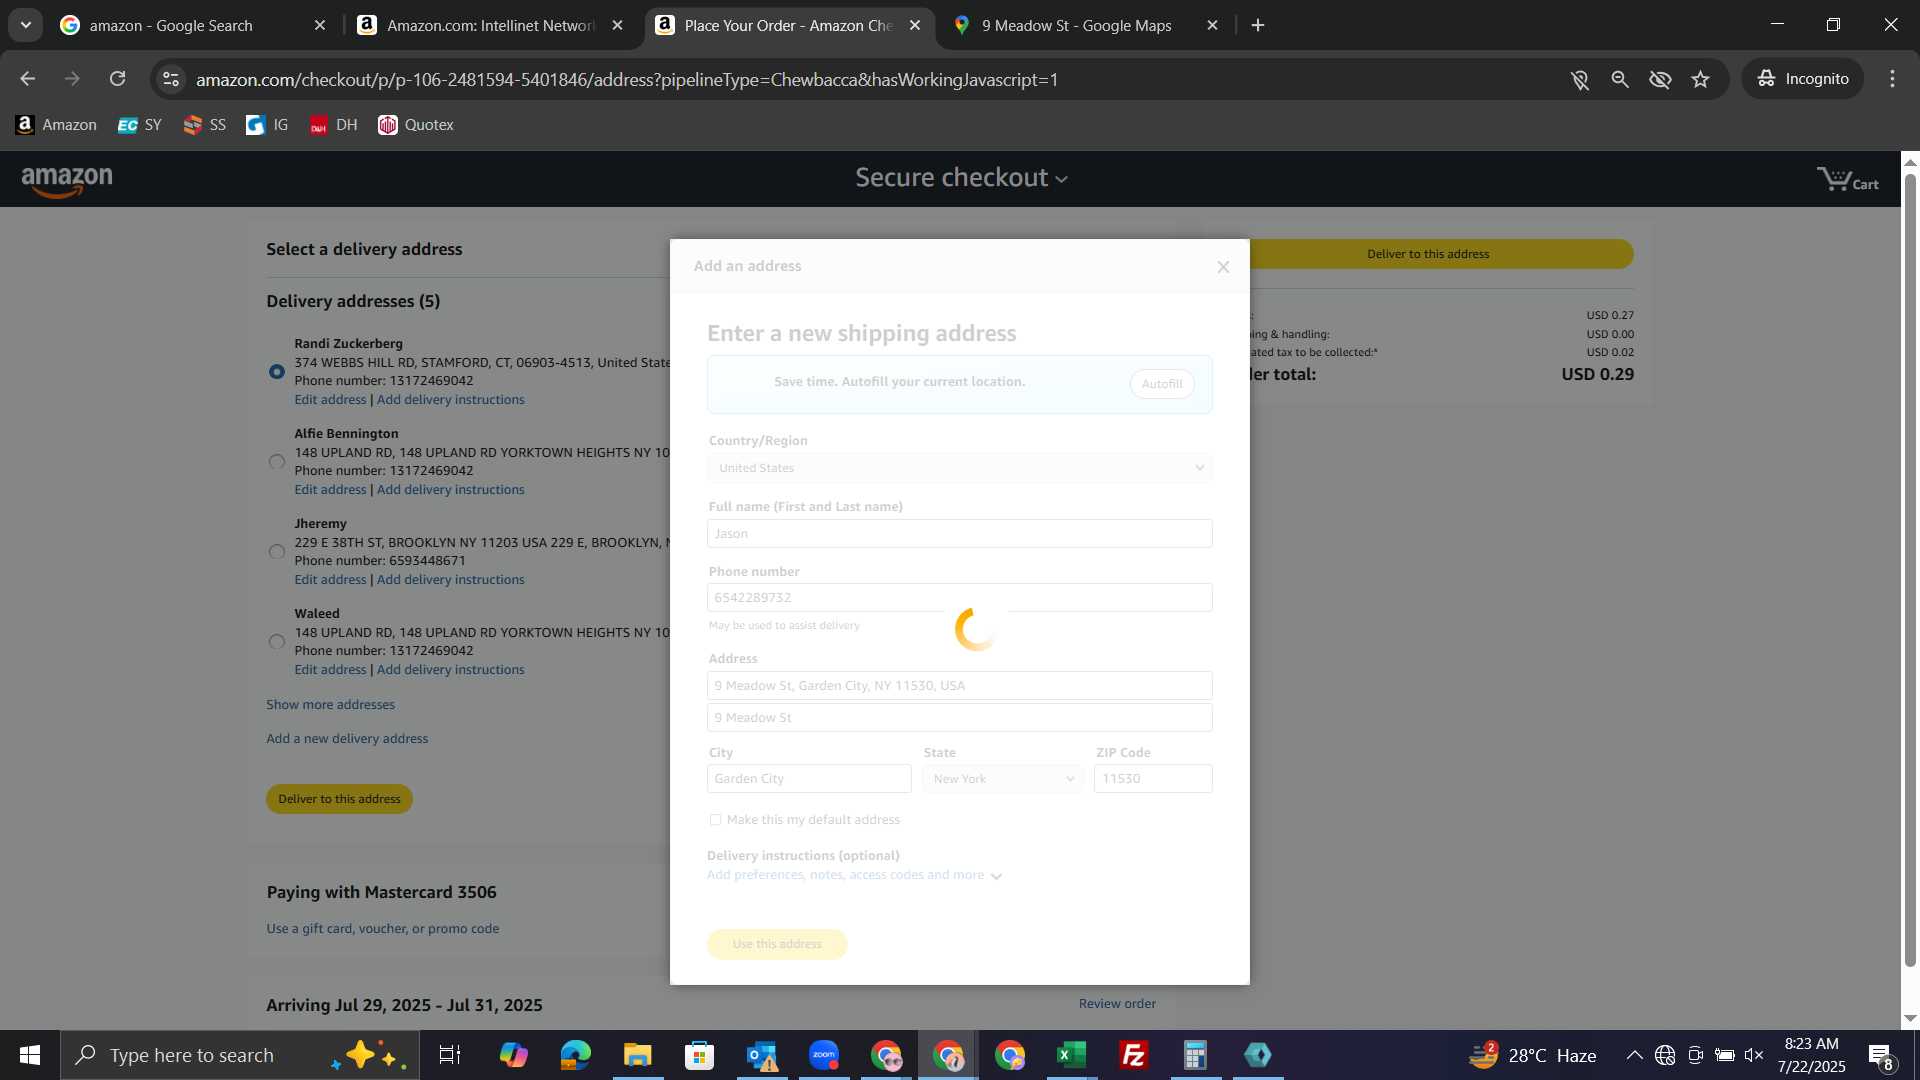Open browser zoom magnifier icon

click(1620, 79)
